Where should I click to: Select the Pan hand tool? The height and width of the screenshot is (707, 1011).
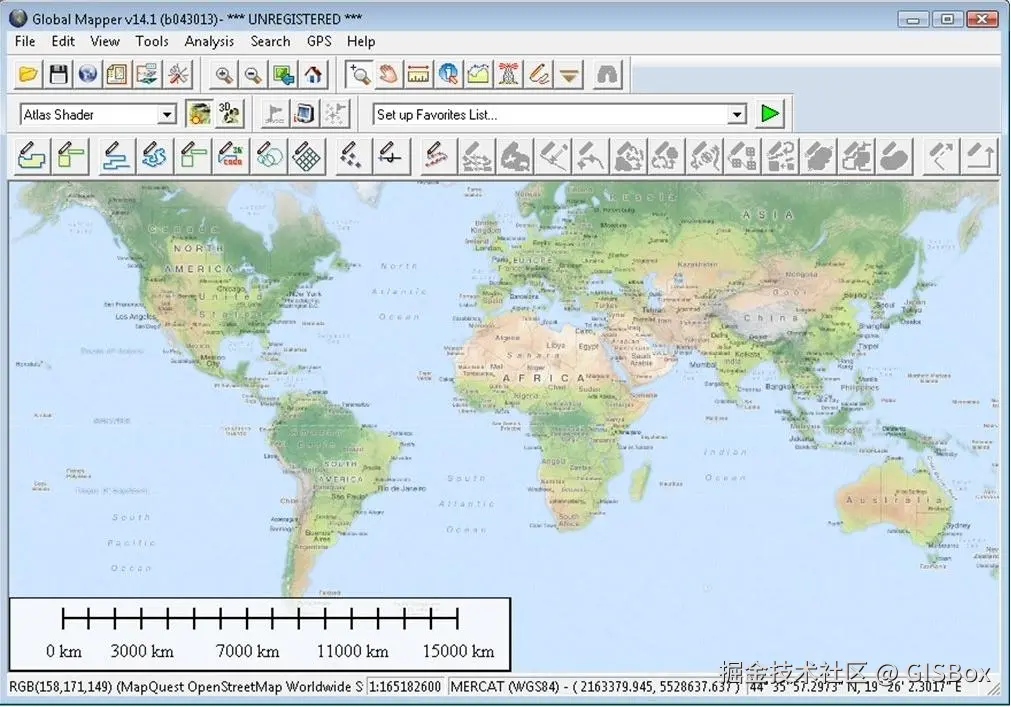pos(388,75)
